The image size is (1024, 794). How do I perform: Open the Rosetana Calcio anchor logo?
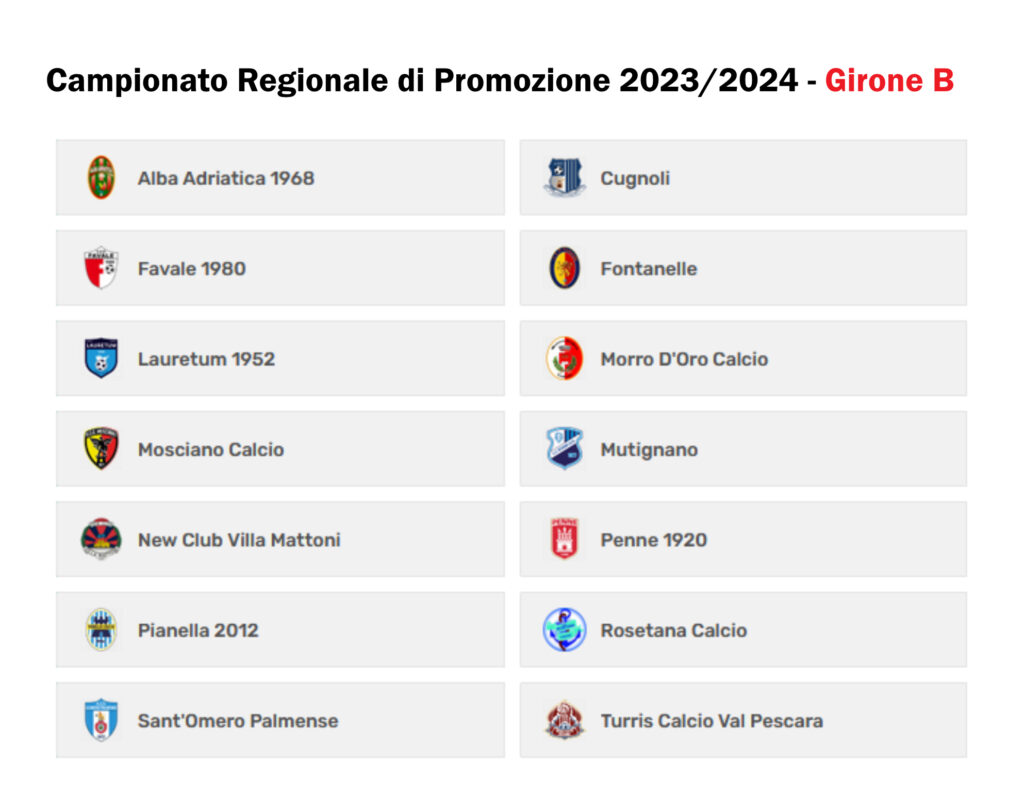(x=564, y=629)
